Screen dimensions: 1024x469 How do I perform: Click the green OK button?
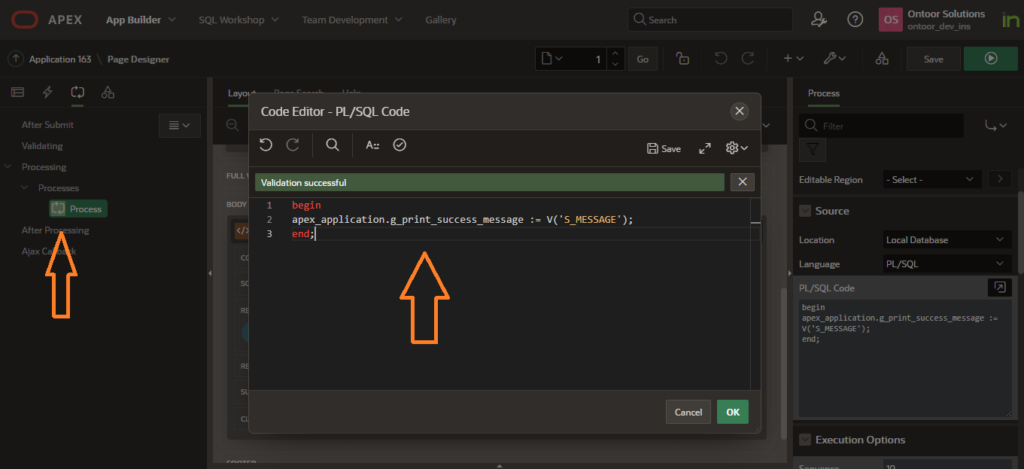(x=732, y=412)
